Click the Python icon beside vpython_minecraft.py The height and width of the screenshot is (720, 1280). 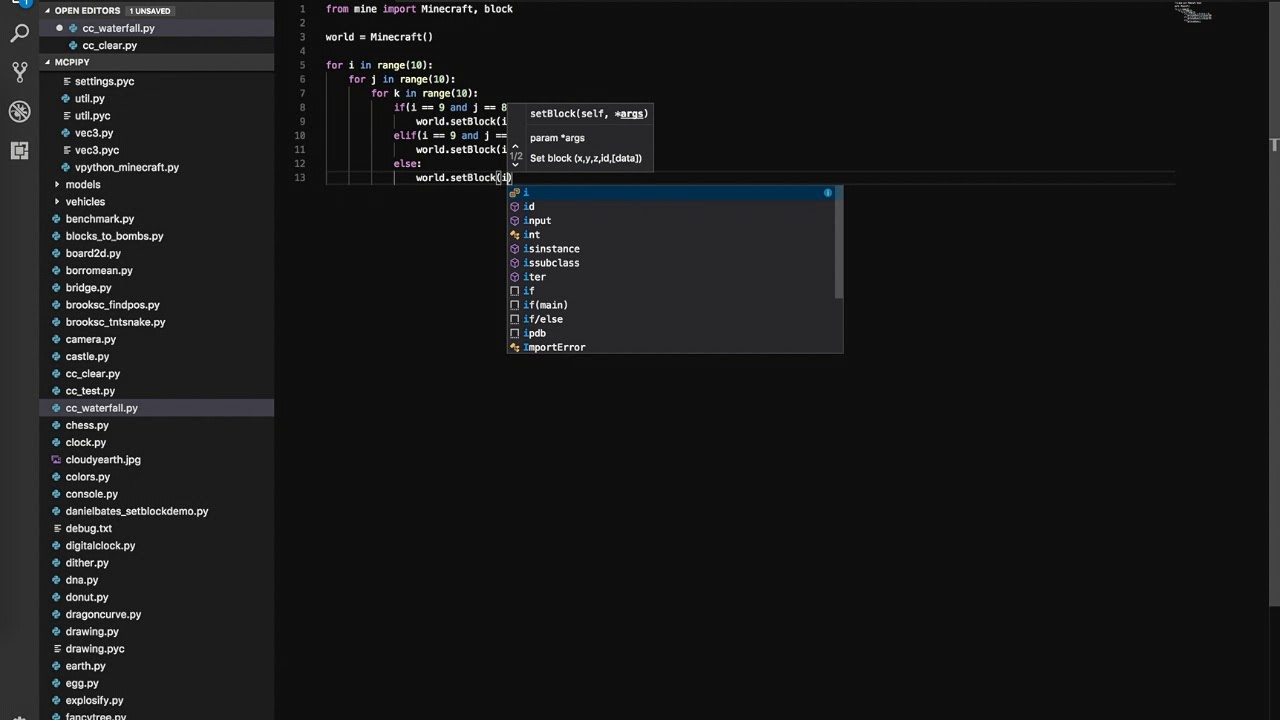tap(66, 168)
